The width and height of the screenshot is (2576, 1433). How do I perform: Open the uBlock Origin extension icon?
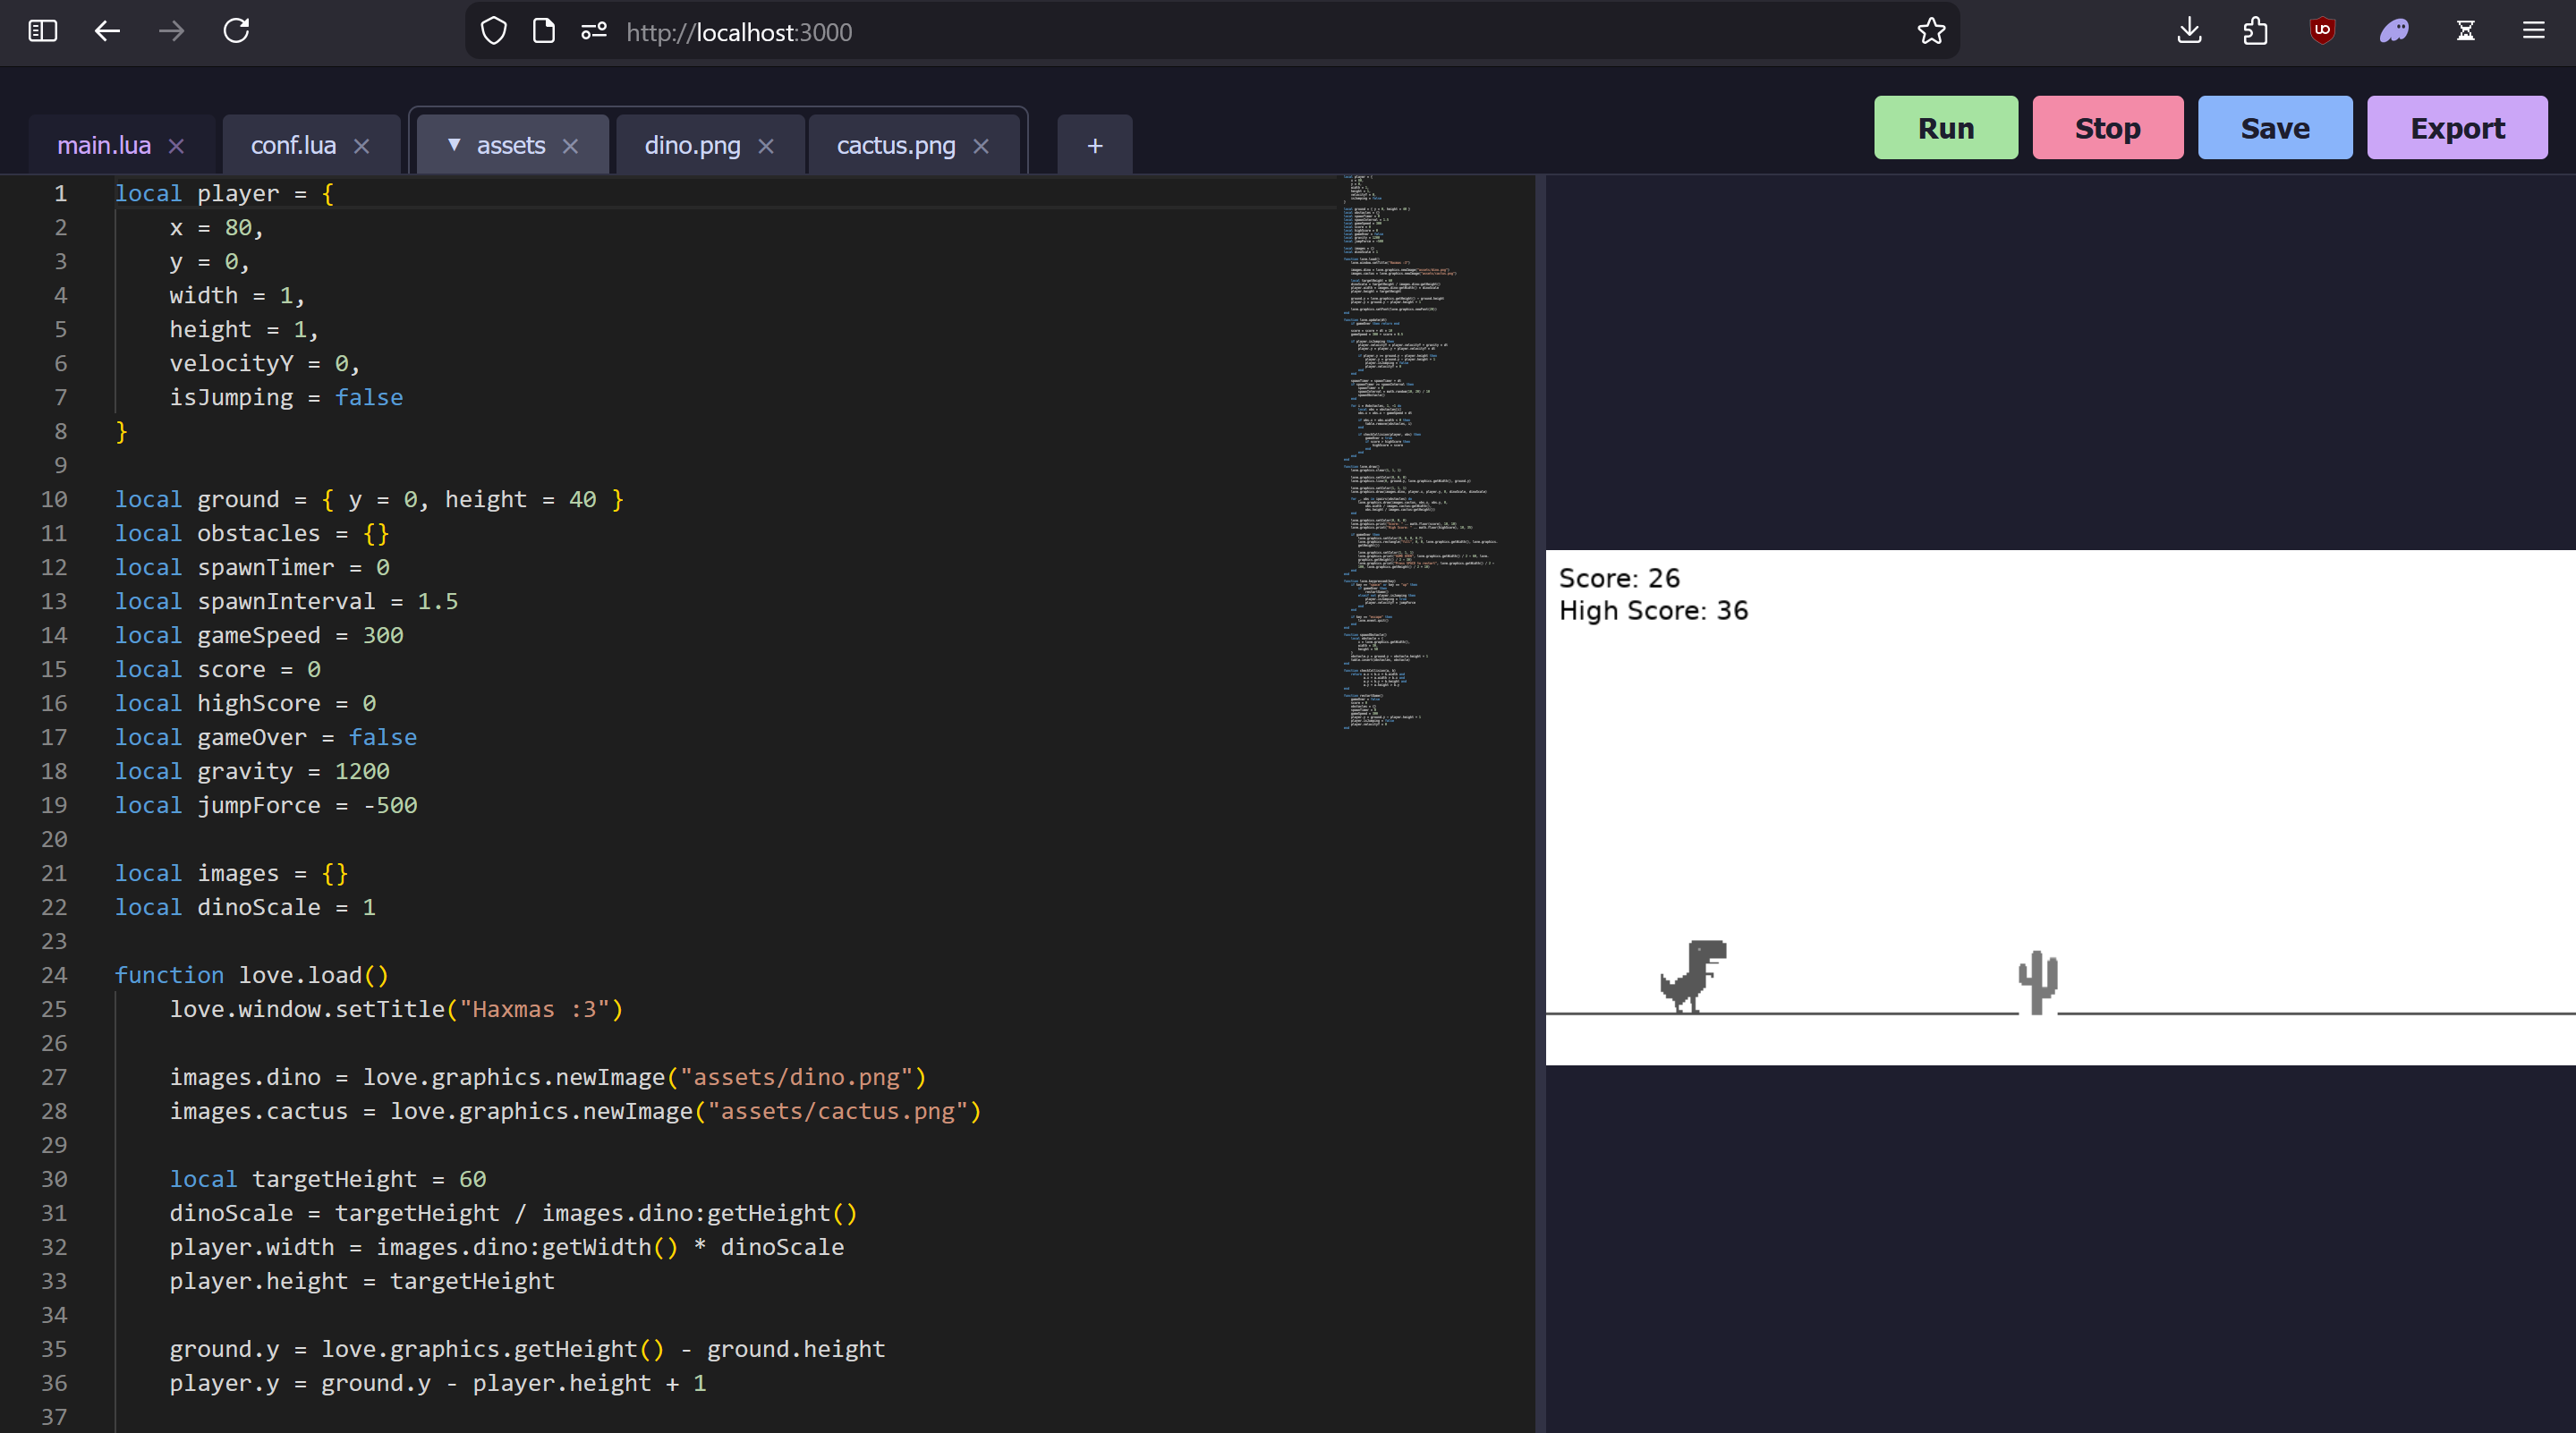2322,31
